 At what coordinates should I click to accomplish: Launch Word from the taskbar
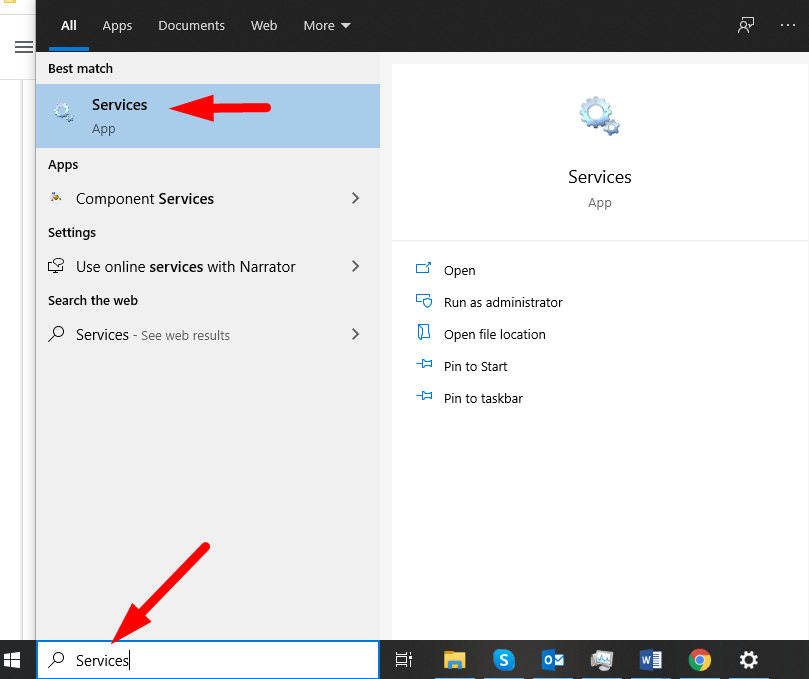pyautogui.click(x=651, y=660)
